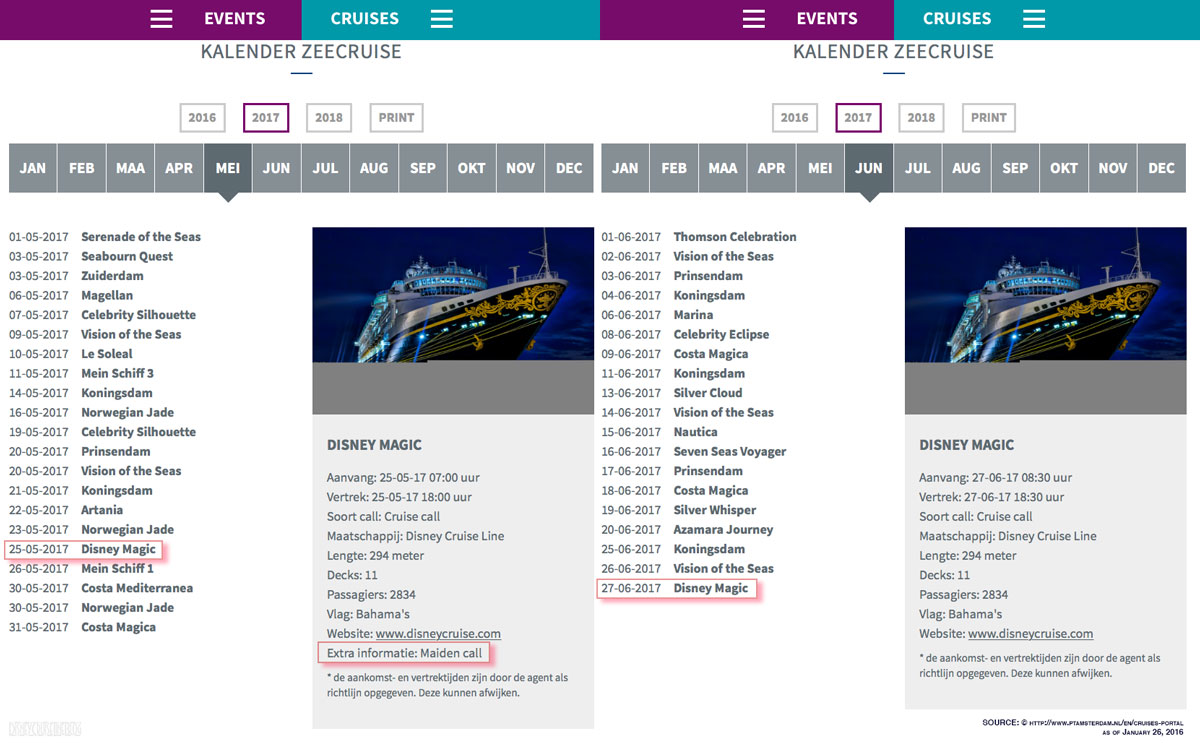Open the 13-06-2017 Silver Cloud entry

(x=672, y=393)
